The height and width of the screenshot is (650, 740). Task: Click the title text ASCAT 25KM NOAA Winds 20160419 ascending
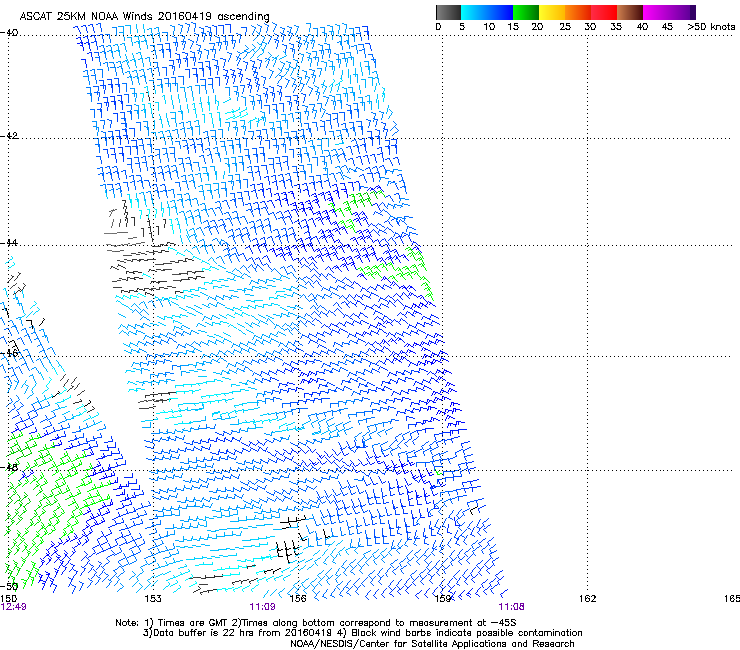click(x=144, y=16)
